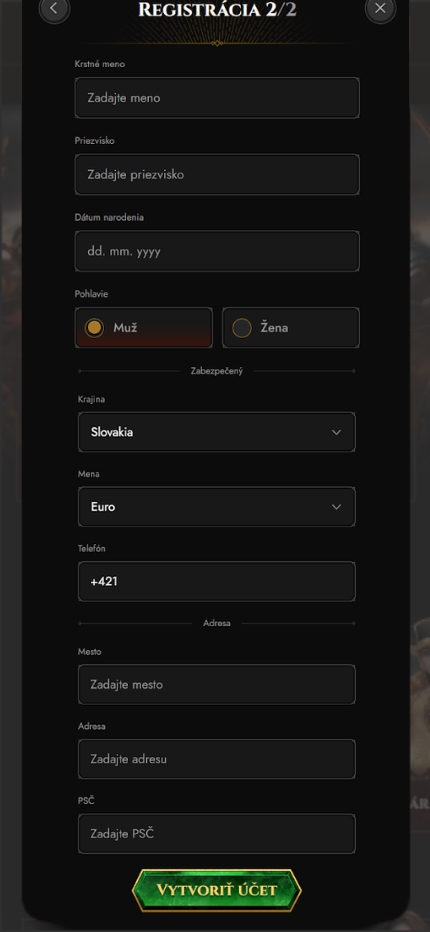Expand the country list chevron arrow
Viewport: 430px width, 932px height.
(x=336, y=432)
